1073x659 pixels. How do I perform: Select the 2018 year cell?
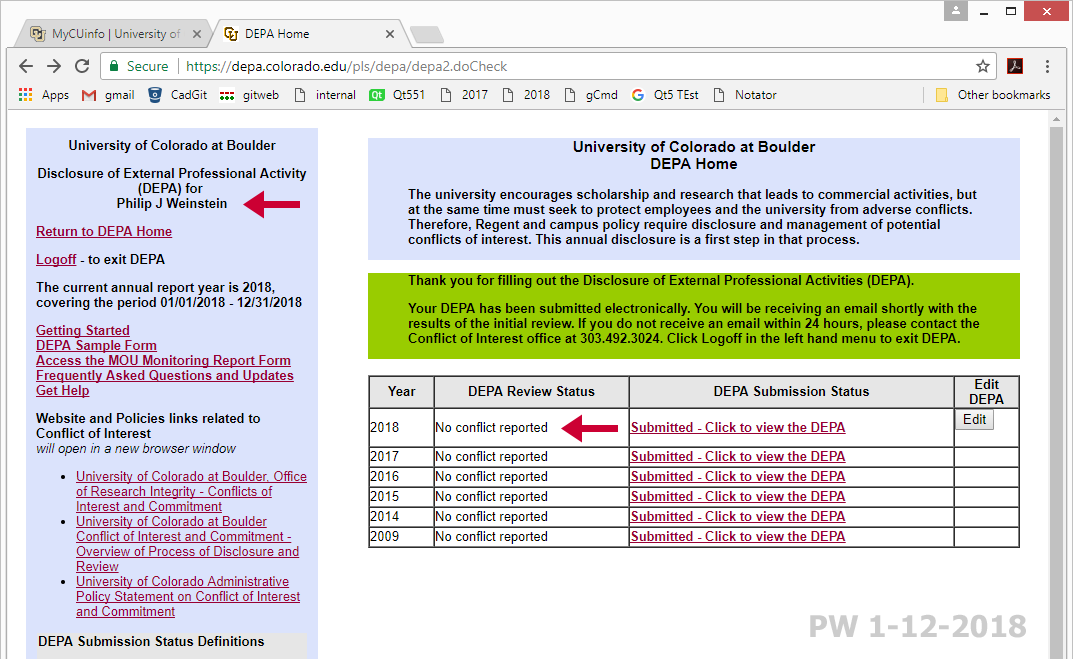pos(401,428)
